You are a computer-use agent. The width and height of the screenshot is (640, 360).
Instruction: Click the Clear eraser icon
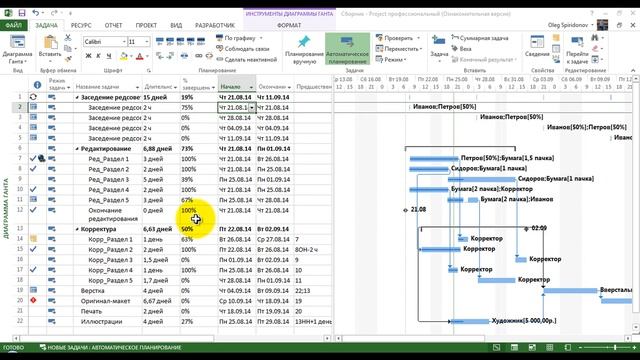tap(595, 49)
